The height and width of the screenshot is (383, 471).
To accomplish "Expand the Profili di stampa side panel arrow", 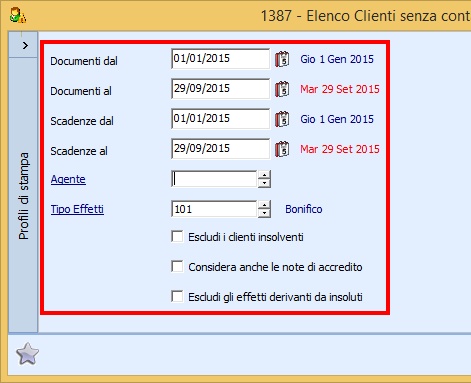I will pyautogui.click(x=25, y=45).
